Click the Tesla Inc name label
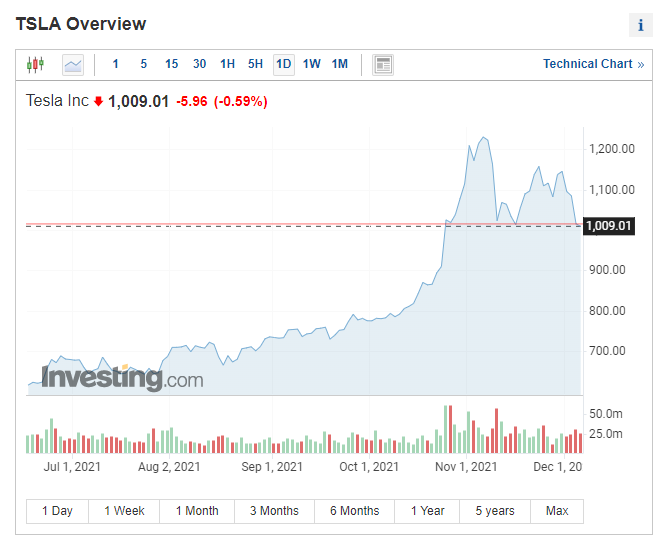 pos(57,101)
